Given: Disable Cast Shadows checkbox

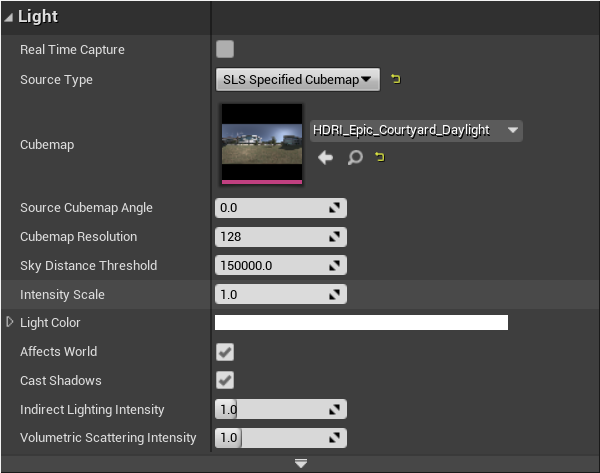Looking at the screenshot, I should [225, 381].
